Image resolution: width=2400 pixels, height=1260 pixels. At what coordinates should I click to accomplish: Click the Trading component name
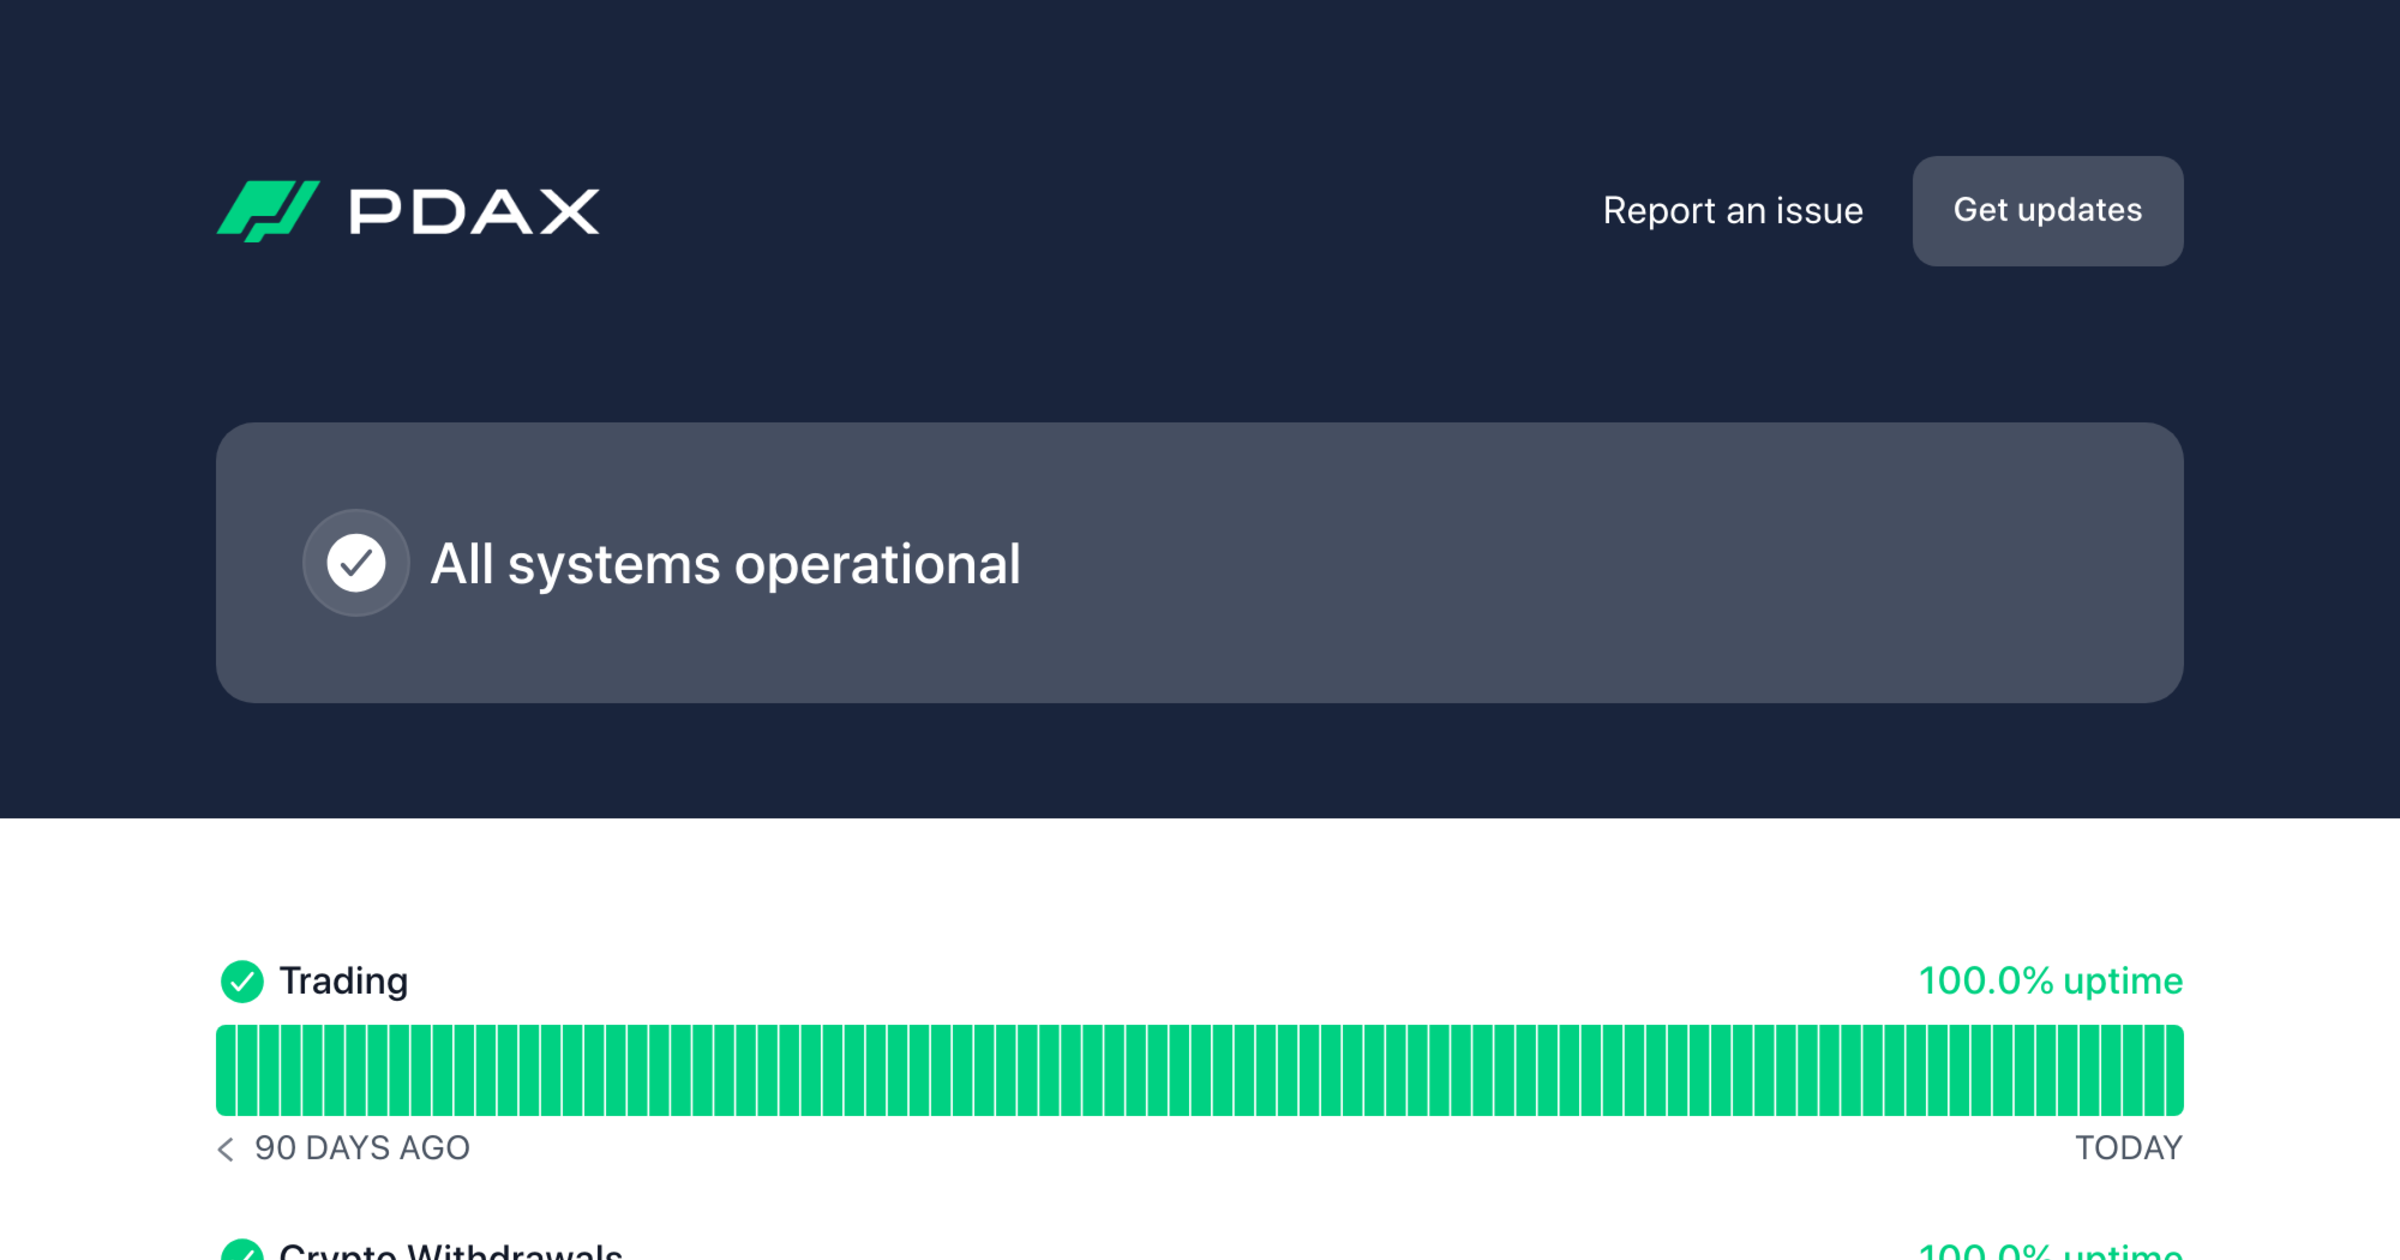tap(344, 980)
